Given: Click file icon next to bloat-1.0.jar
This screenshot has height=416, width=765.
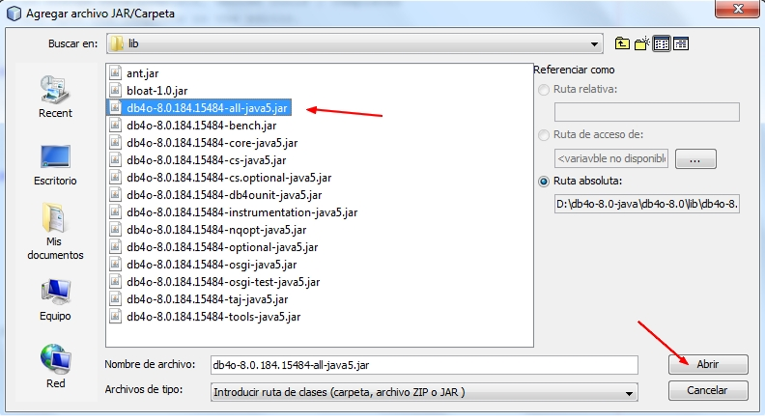Looking at the screenshot, I should tap(115, 90).
